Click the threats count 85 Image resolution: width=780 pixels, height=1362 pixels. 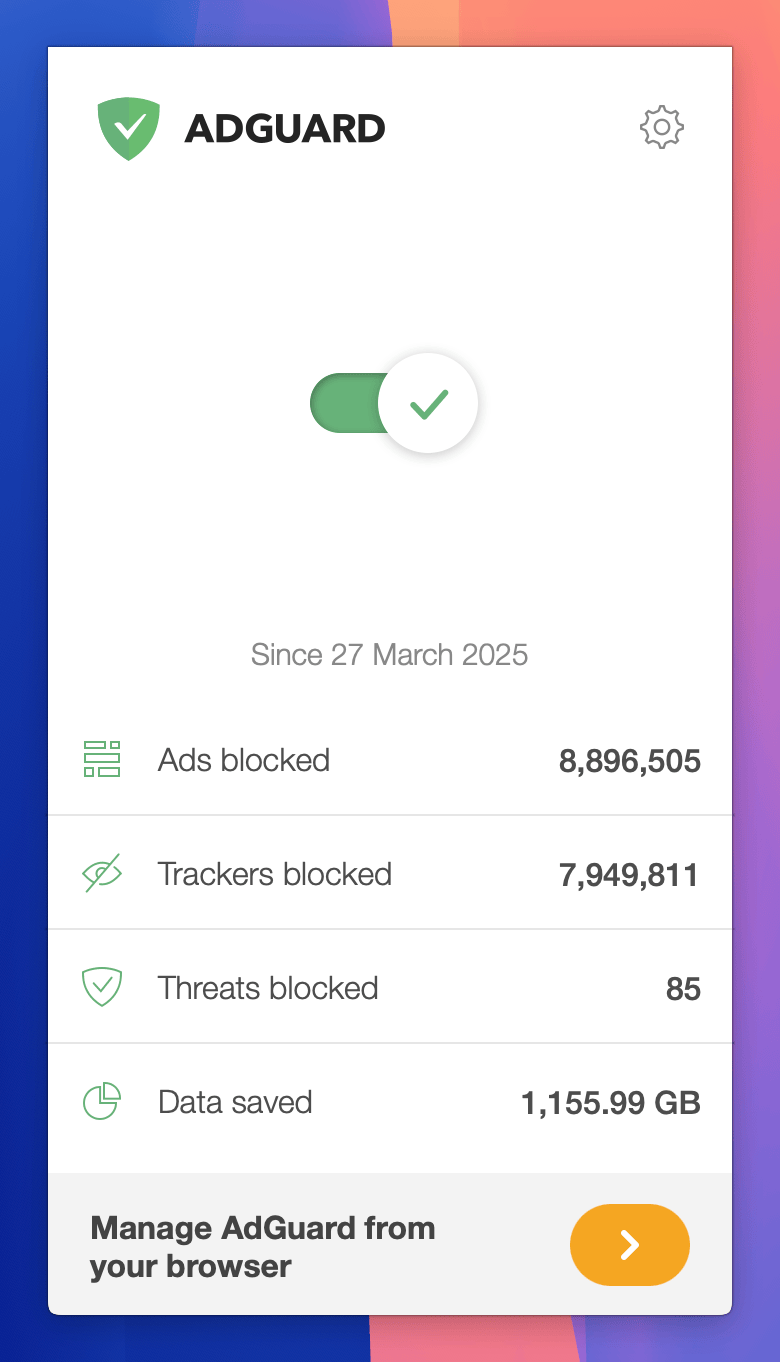click(683, 990)
